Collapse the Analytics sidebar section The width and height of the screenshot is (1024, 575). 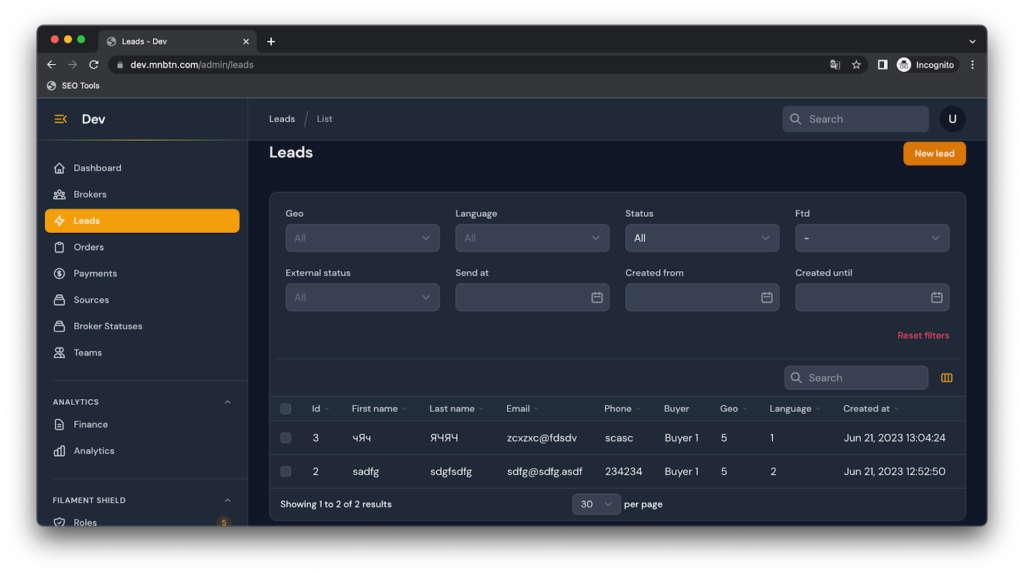pyautogui.click(x=227, y=402)
